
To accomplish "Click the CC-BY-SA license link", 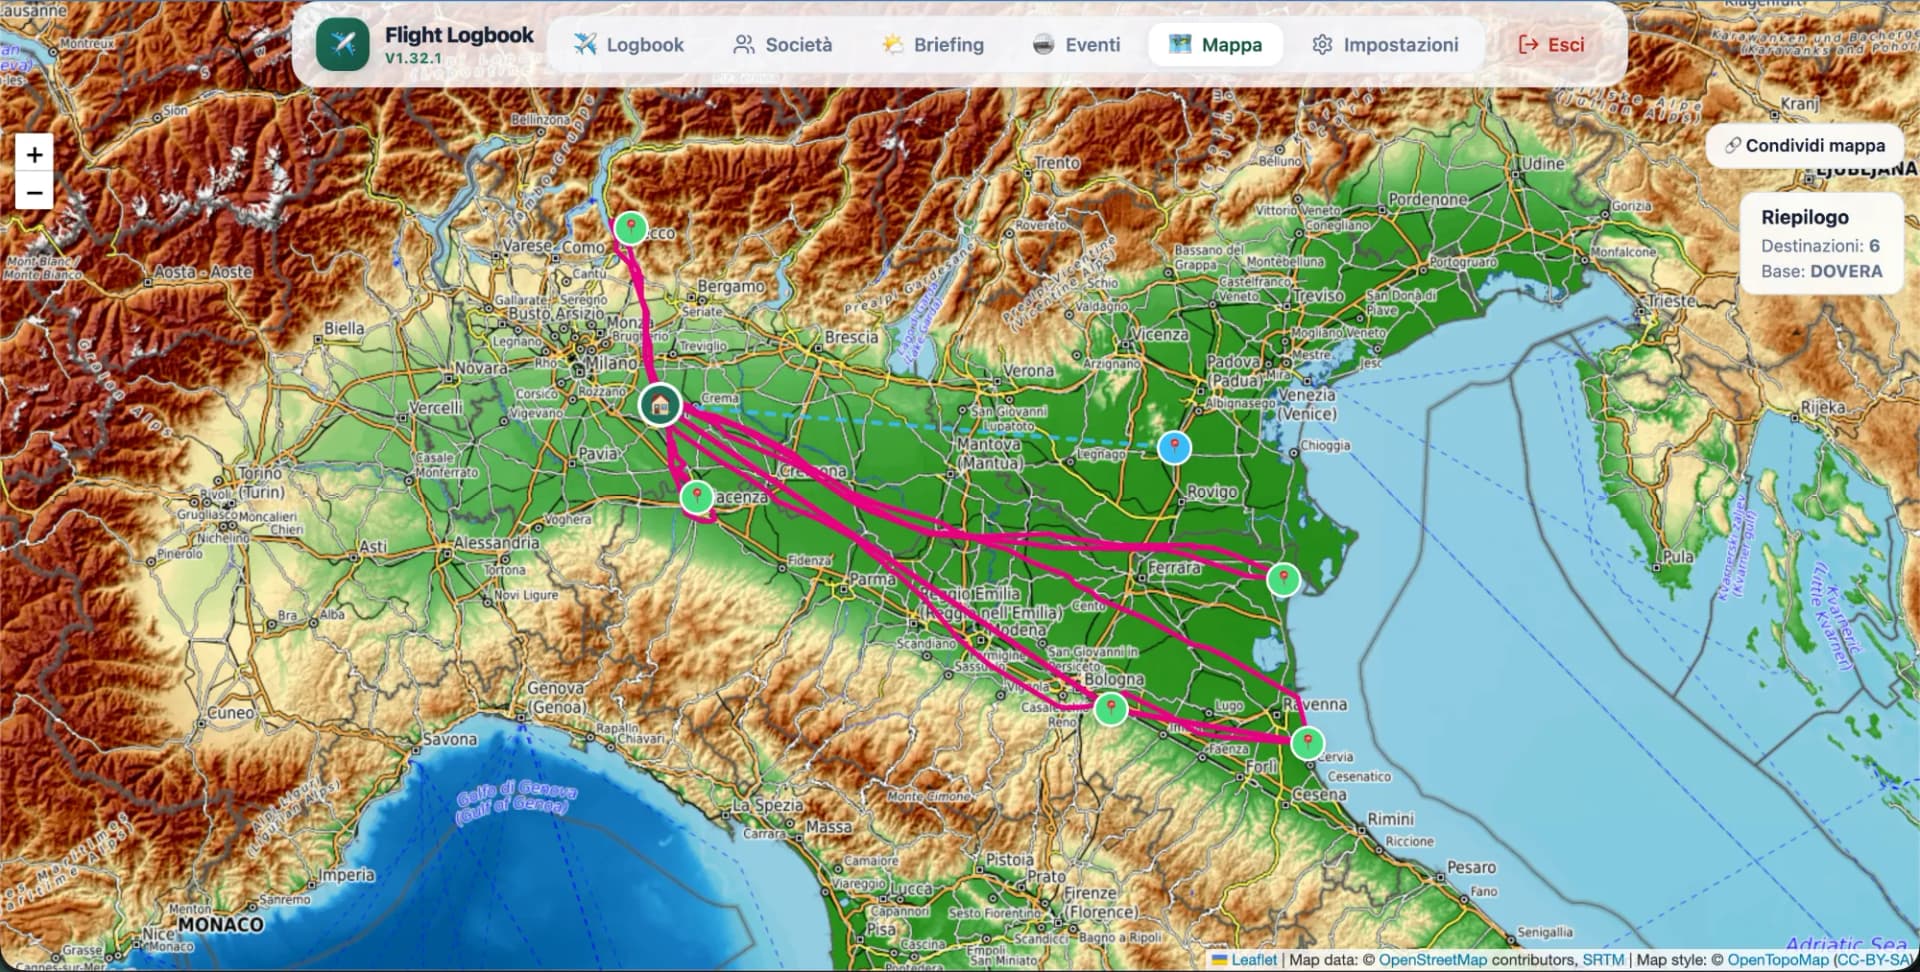I will [x=1872, y=960].
